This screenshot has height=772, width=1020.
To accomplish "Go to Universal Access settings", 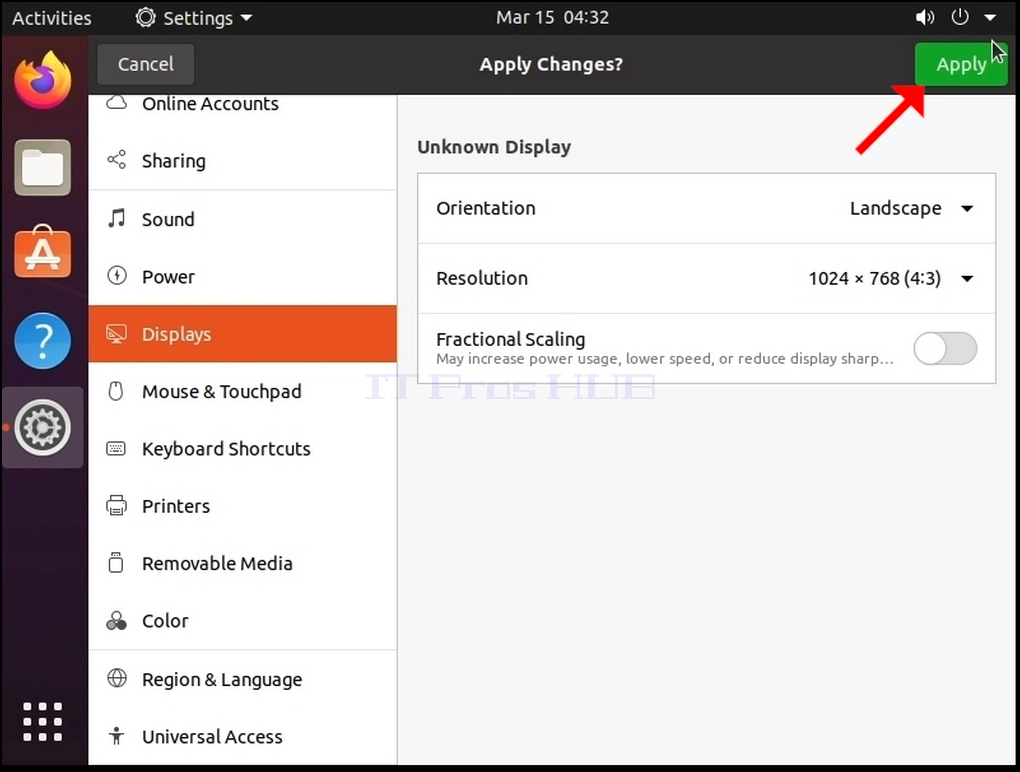I will (243, 736).
